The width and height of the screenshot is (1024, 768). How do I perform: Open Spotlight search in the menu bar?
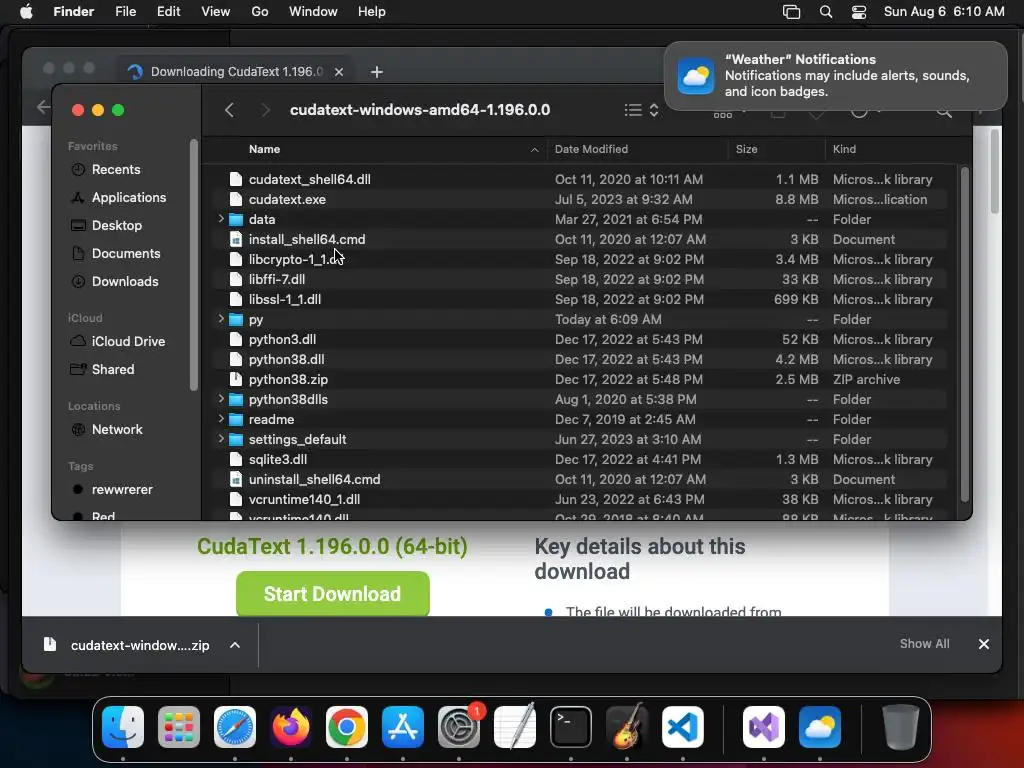825,12
